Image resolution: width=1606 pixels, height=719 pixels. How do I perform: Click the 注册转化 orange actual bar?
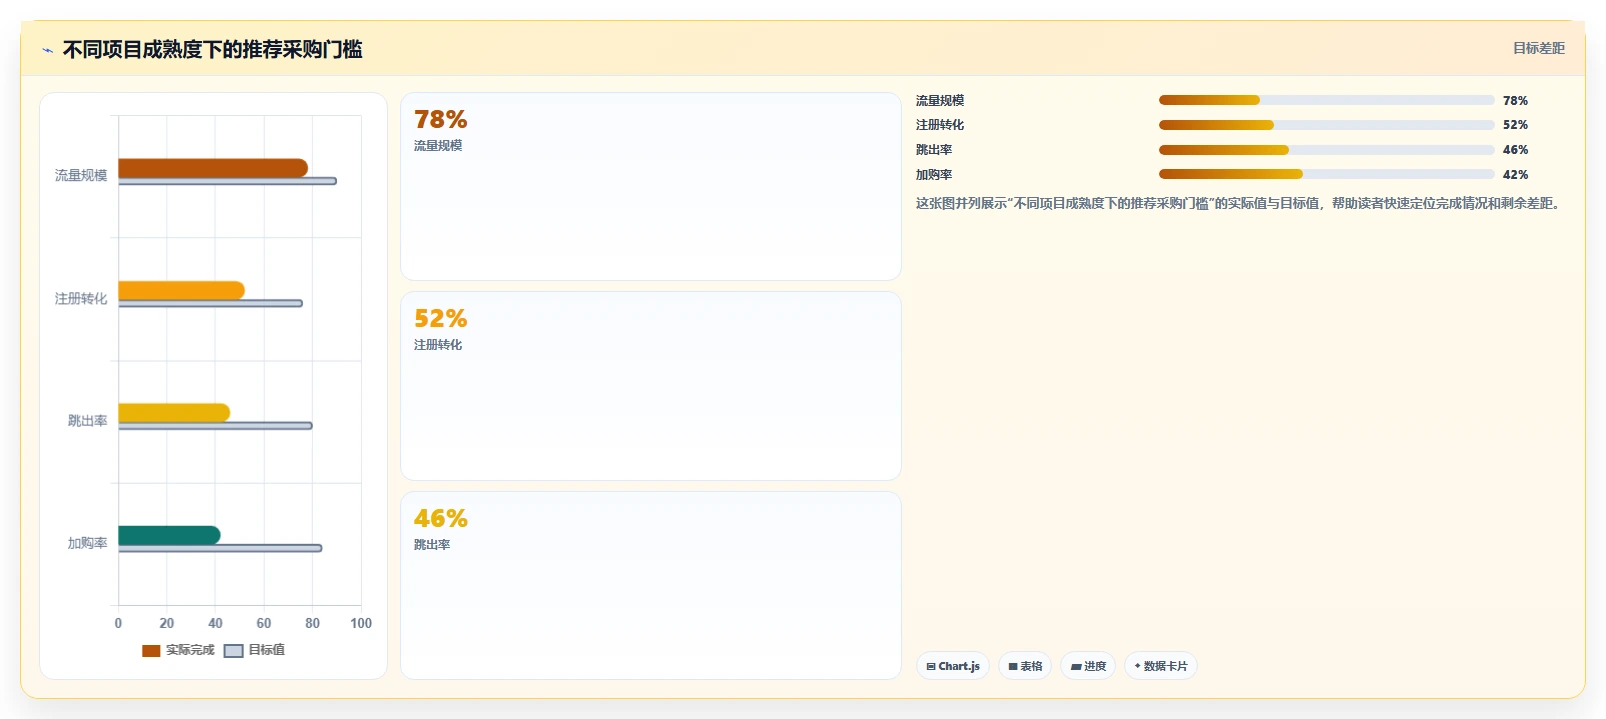181,290
